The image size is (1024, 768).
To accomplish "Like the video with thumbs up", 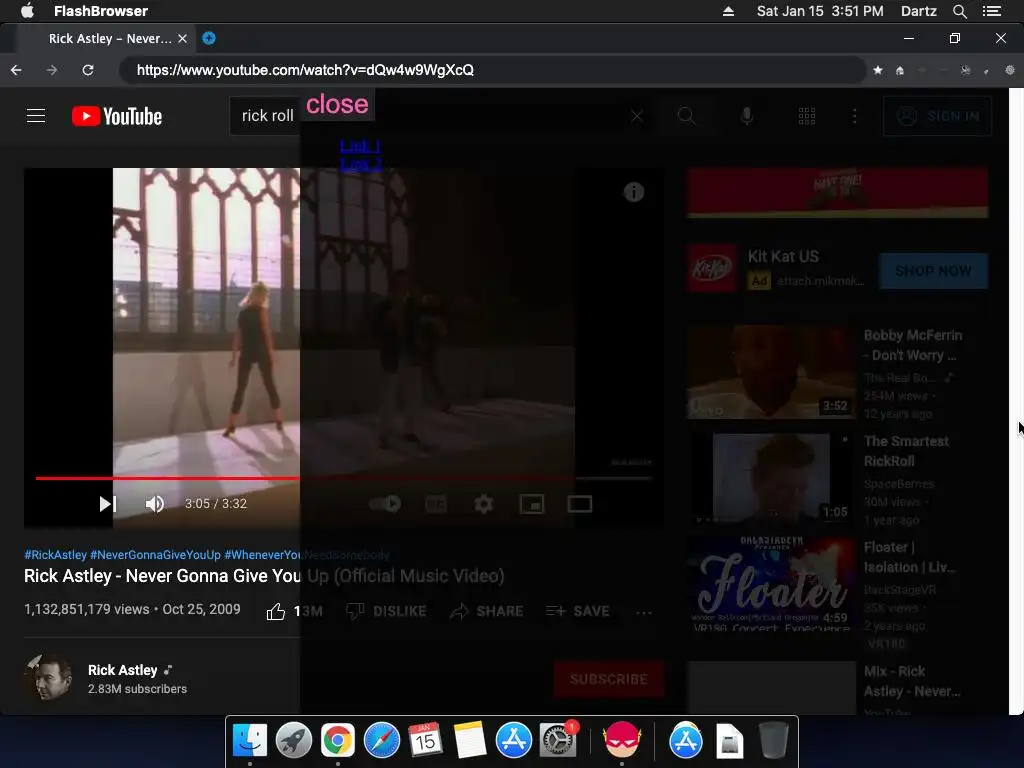I will tap(276, 611).
